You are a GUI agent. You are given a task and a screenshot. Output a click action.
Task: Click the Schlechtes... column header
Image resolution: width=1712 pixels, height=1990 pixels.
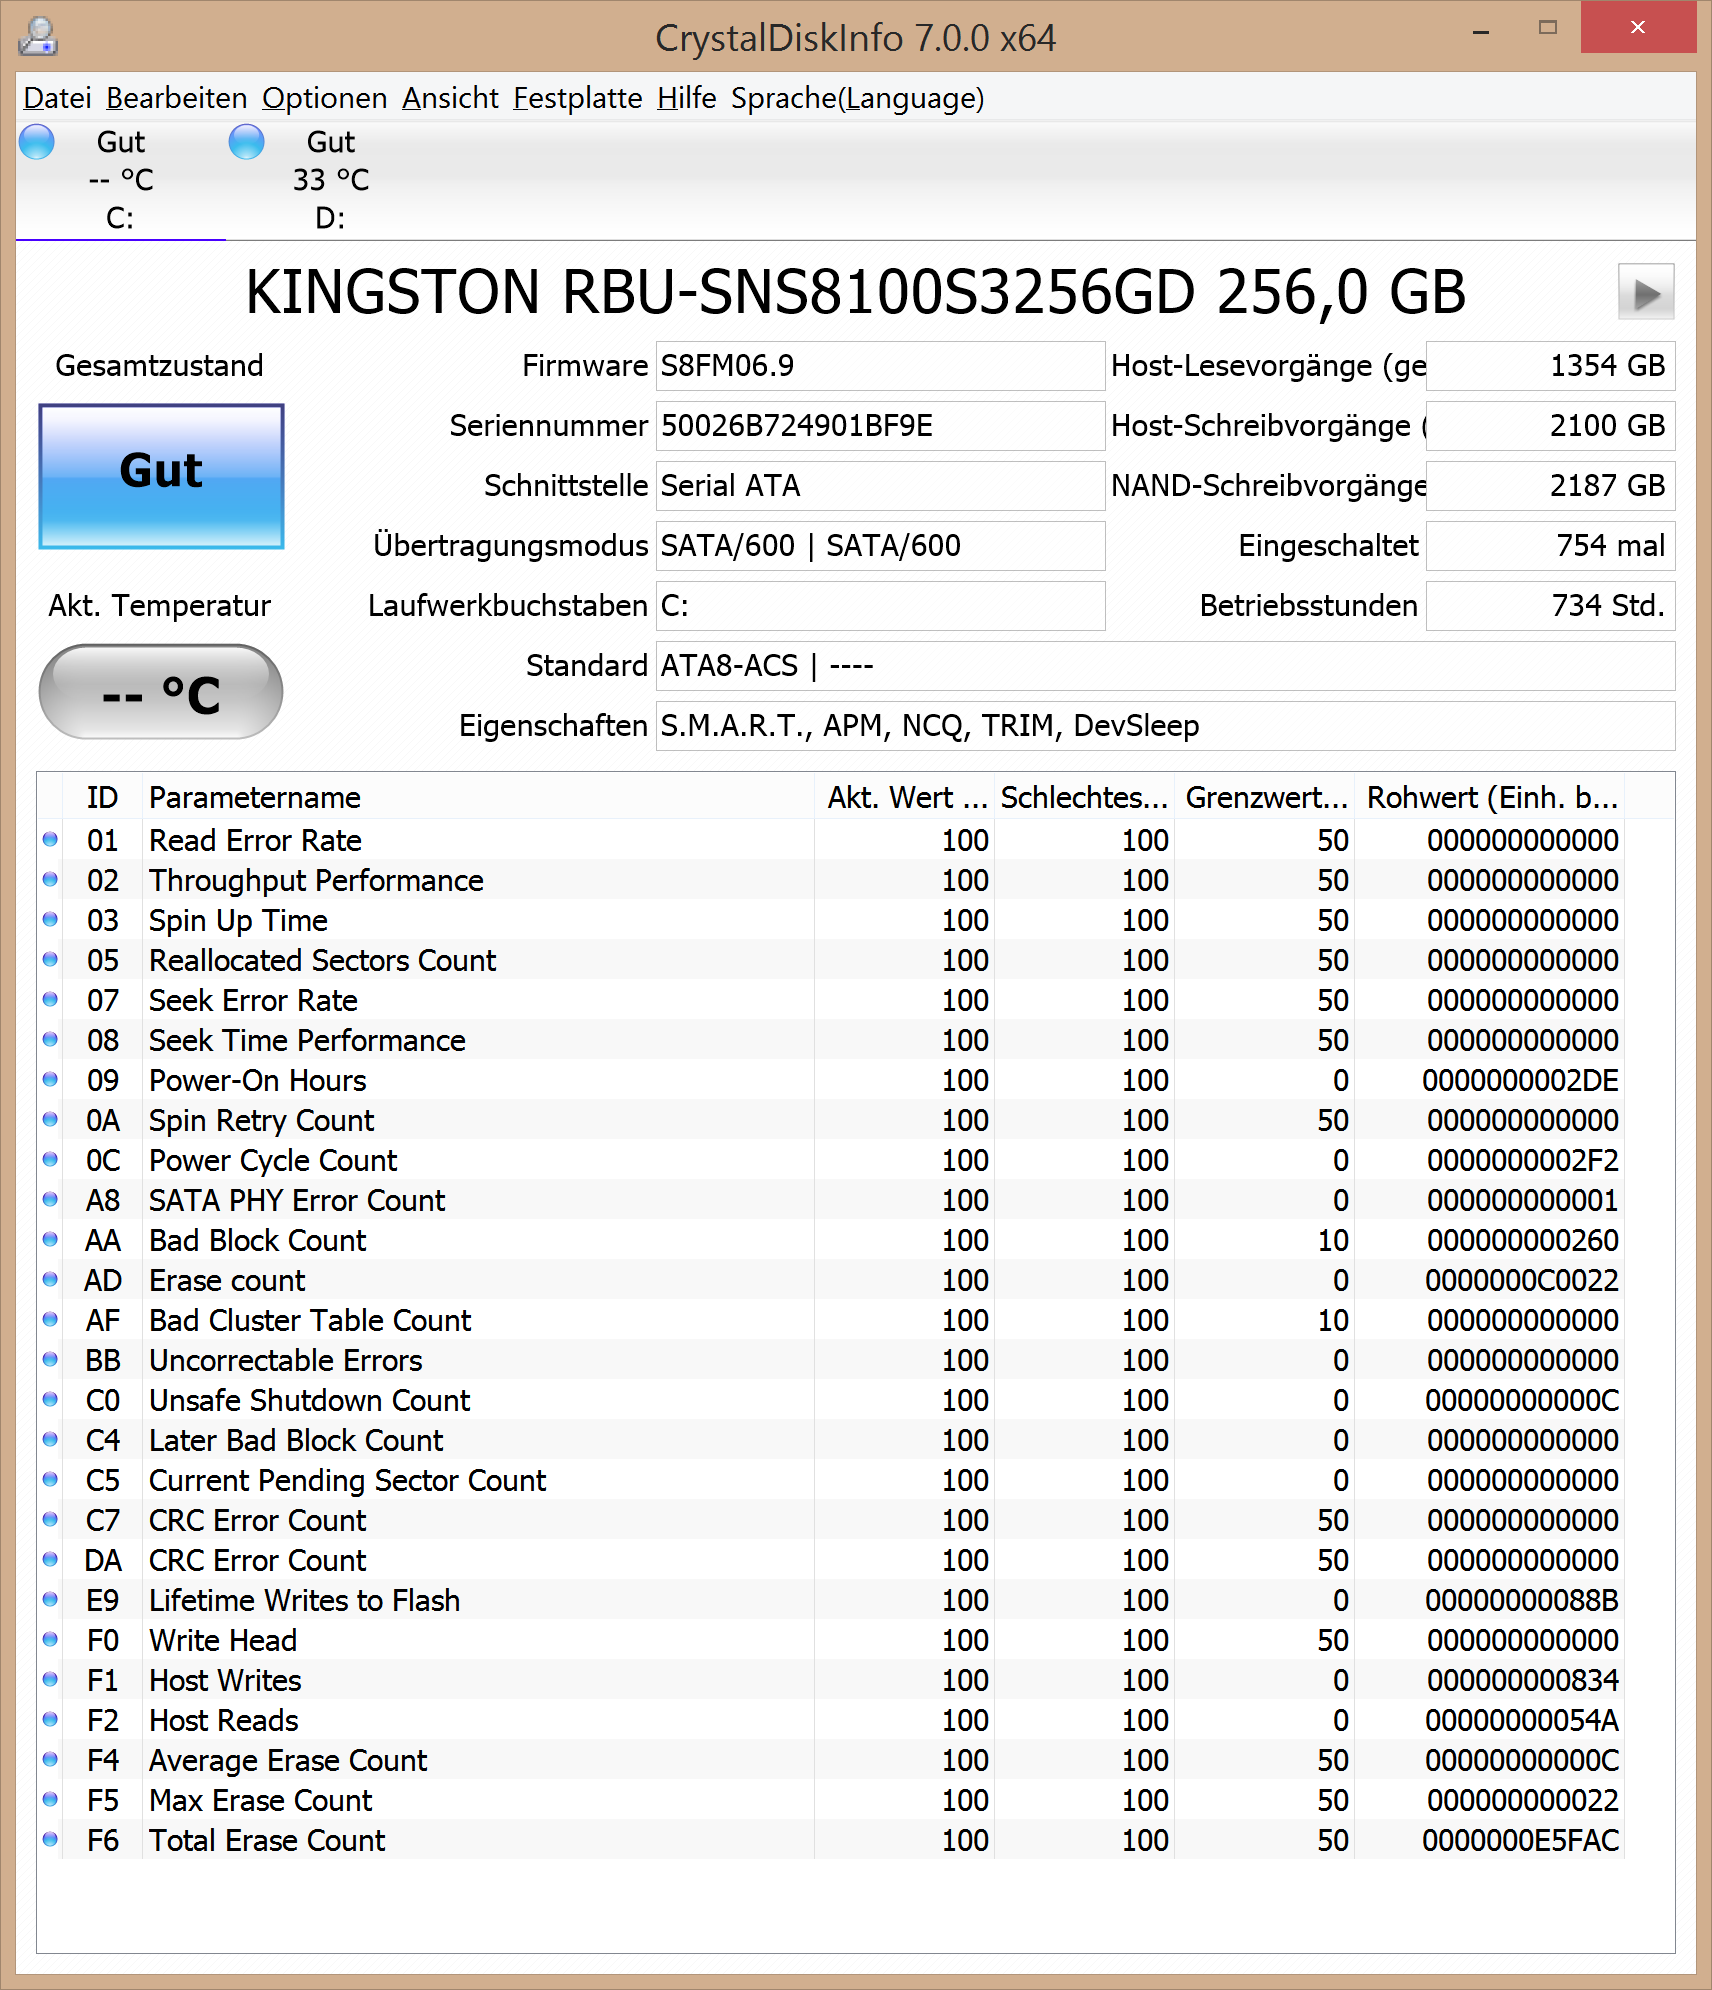[1085, 797]
